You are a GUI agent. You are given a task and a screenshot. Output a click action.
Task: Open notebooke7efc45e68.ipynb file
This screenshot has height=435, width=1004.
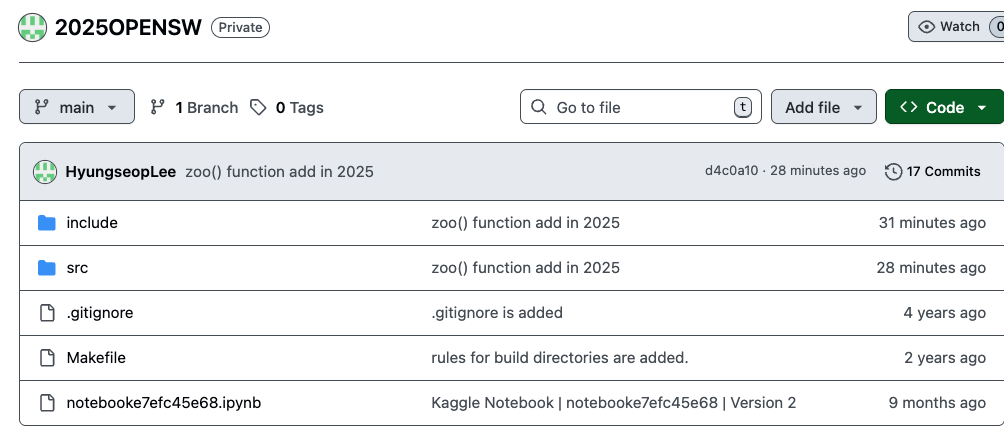point(164,403)
